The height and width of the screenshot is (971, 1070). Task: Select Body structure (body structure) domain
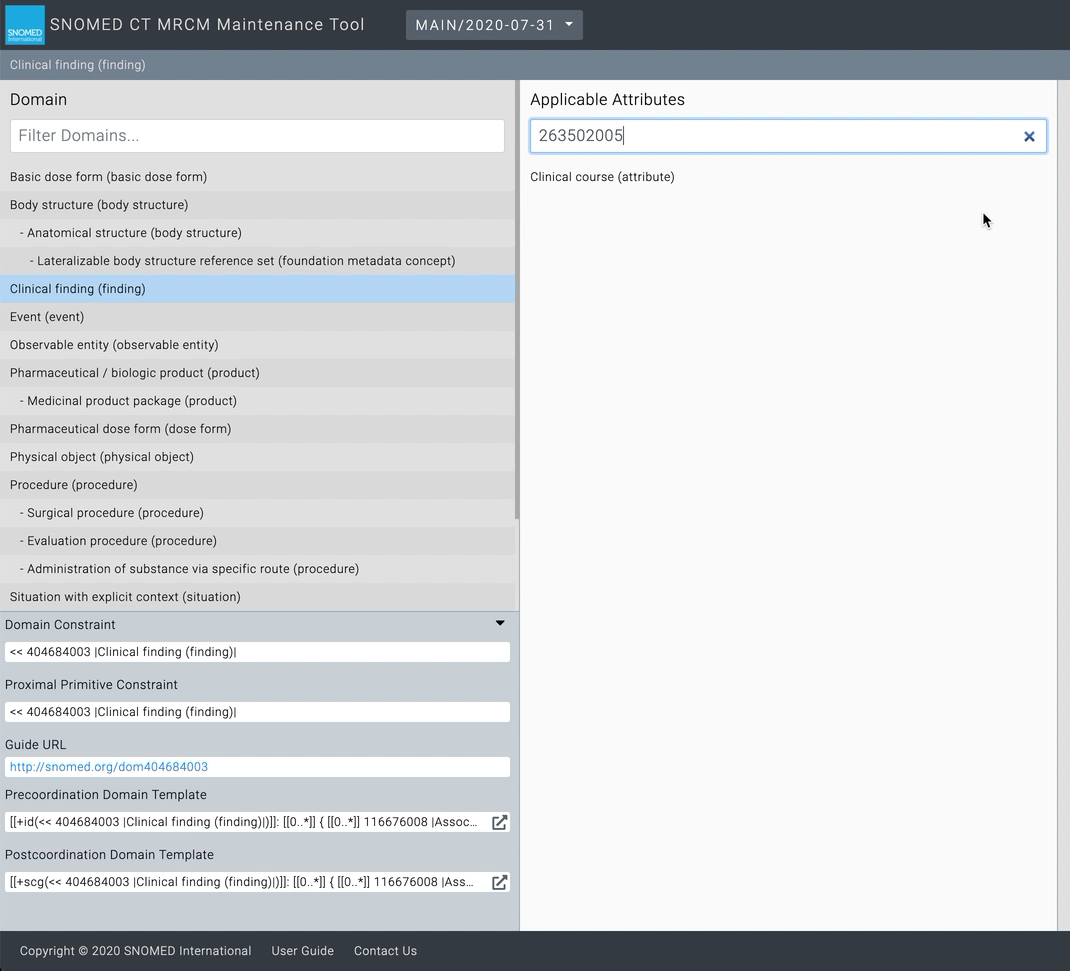(257, 205)
